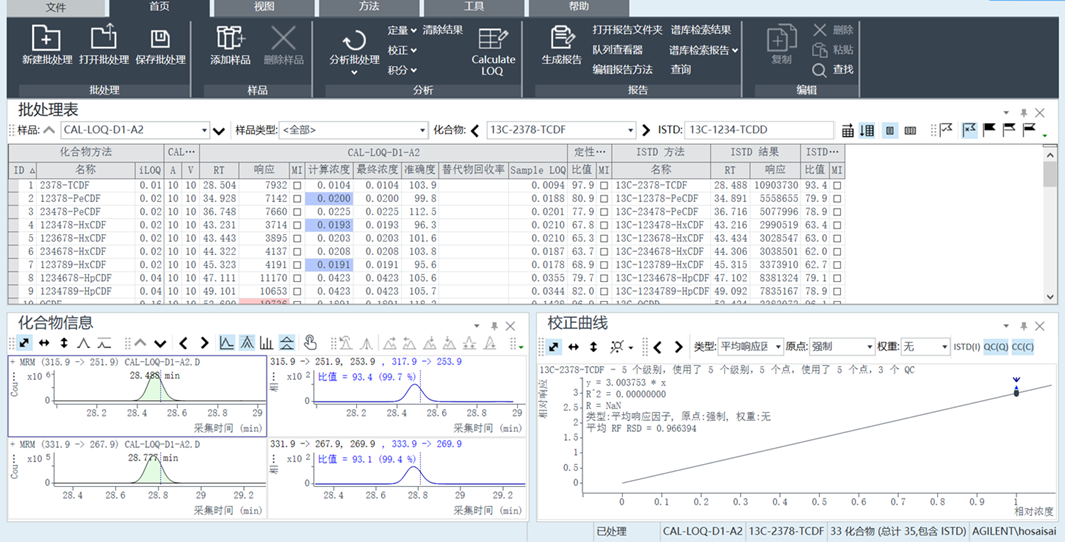Click 打开报告文件夹 button

pyautogui.click(x=627, y=30)
